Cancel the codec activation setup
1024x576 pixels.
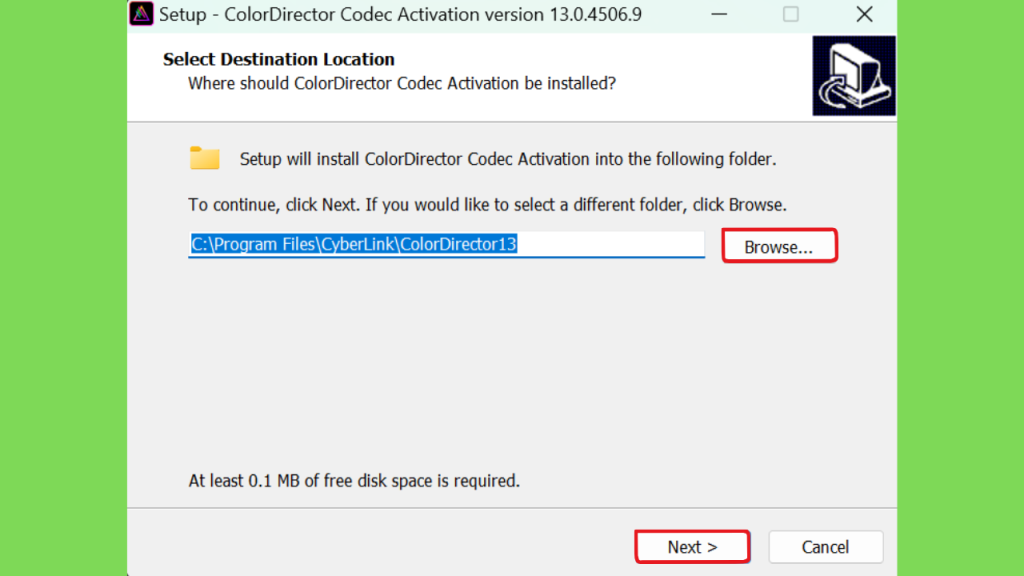coord(825,547)
